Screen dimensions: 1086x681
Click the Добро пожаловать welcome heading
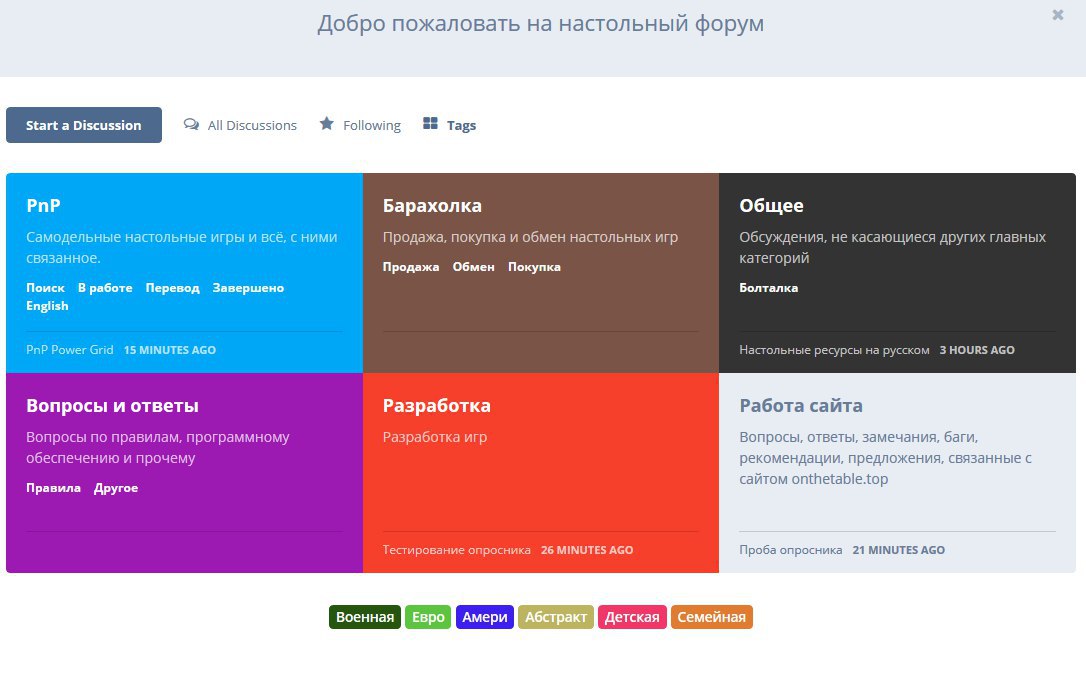(541, 24)
